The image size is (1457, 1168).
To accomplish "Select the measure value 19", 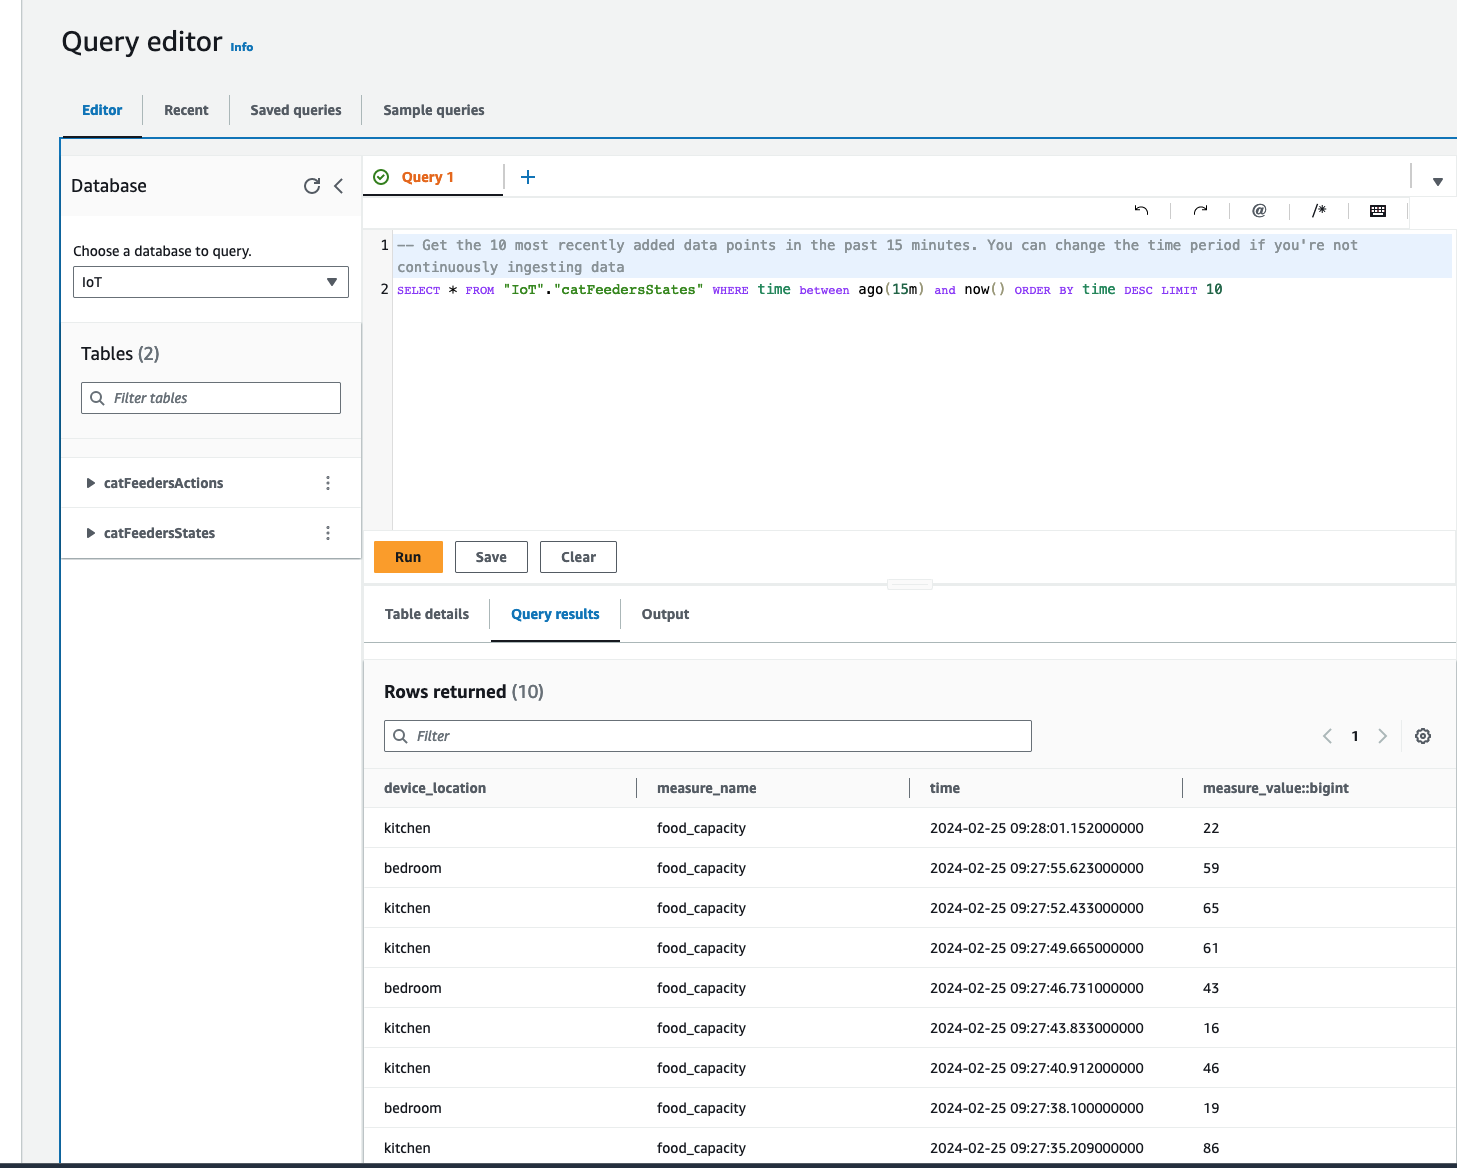I will click(1211, 1108).
